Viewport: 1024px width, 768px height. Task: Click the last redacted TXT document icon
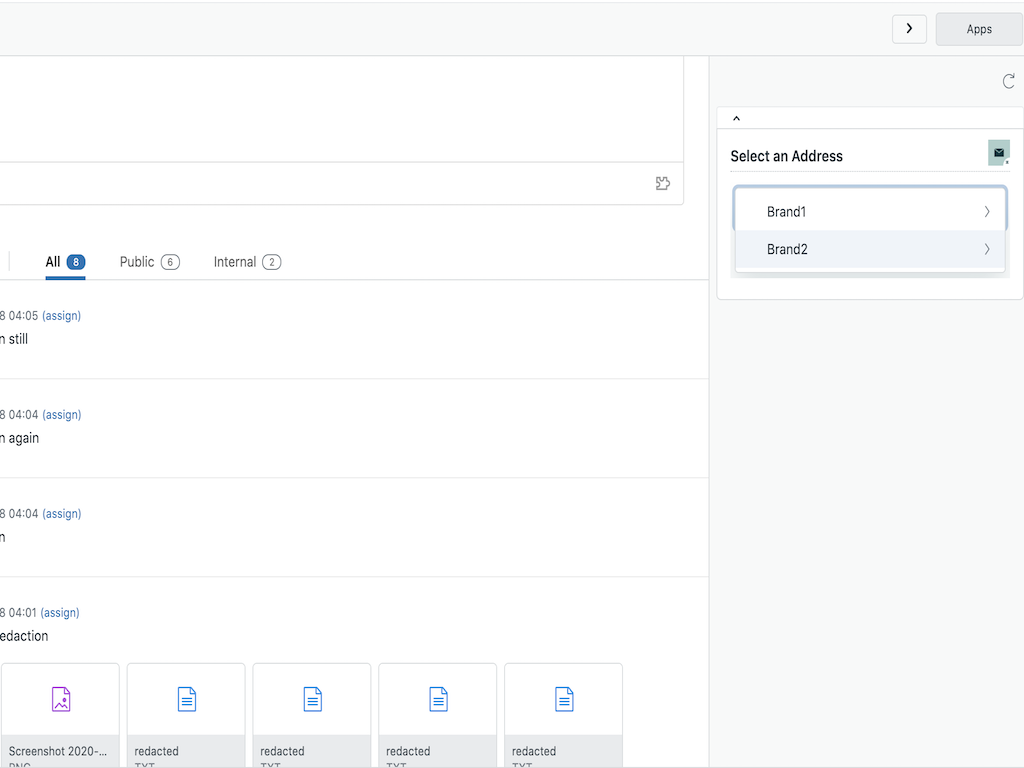point(563,699)
